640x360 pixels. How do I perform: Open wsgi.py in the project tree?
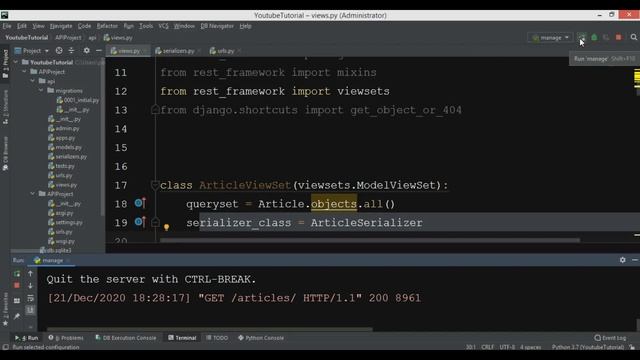61,241
